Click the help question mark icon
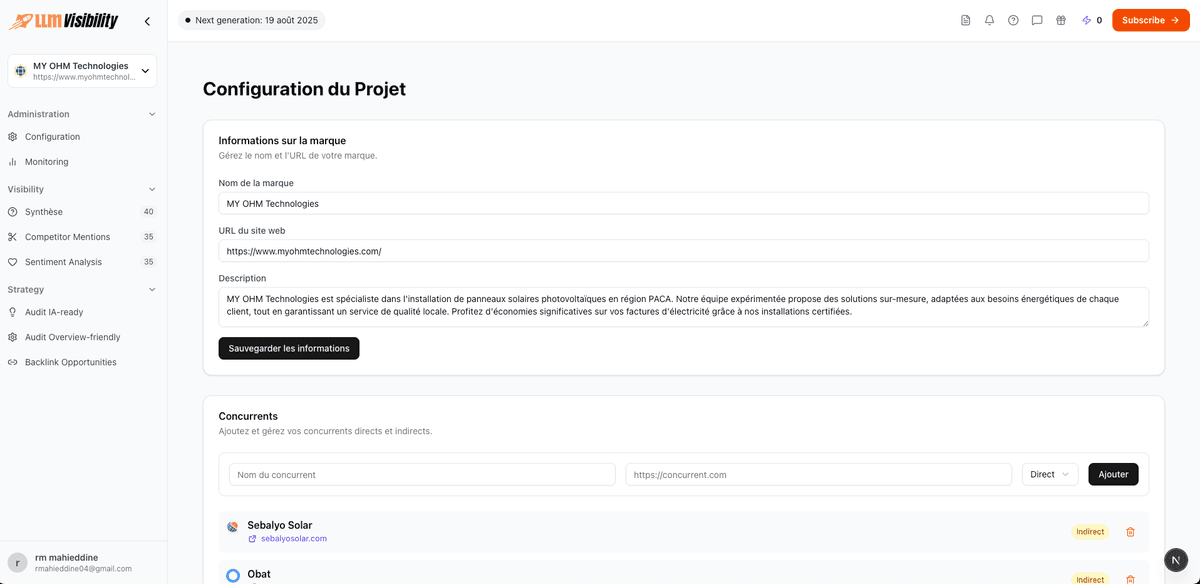Viewport: 1200px width, 584px height. pos(1013,20)
